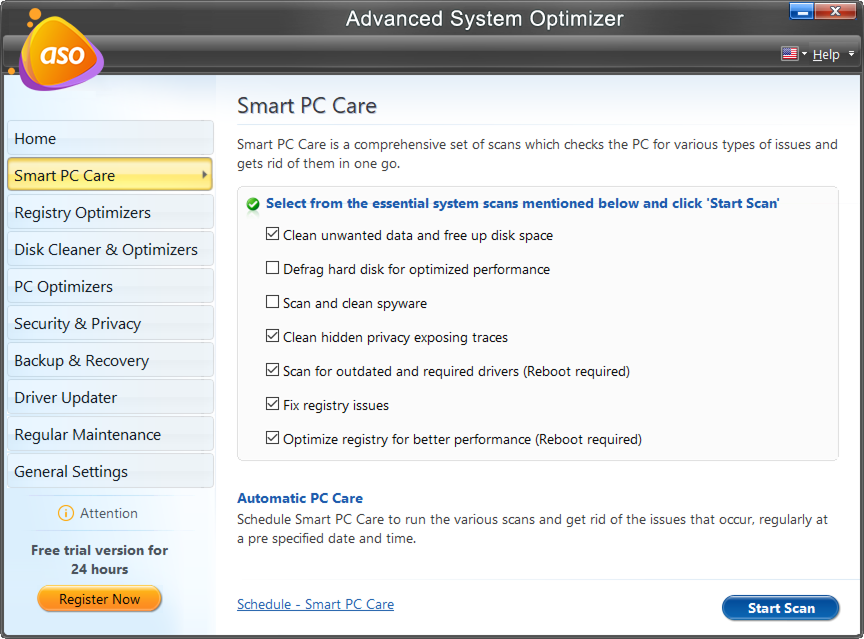Enable 'Defrag hard disk for optimized performance'
This screenshot has width=864, height=639.
pos(273,269)
